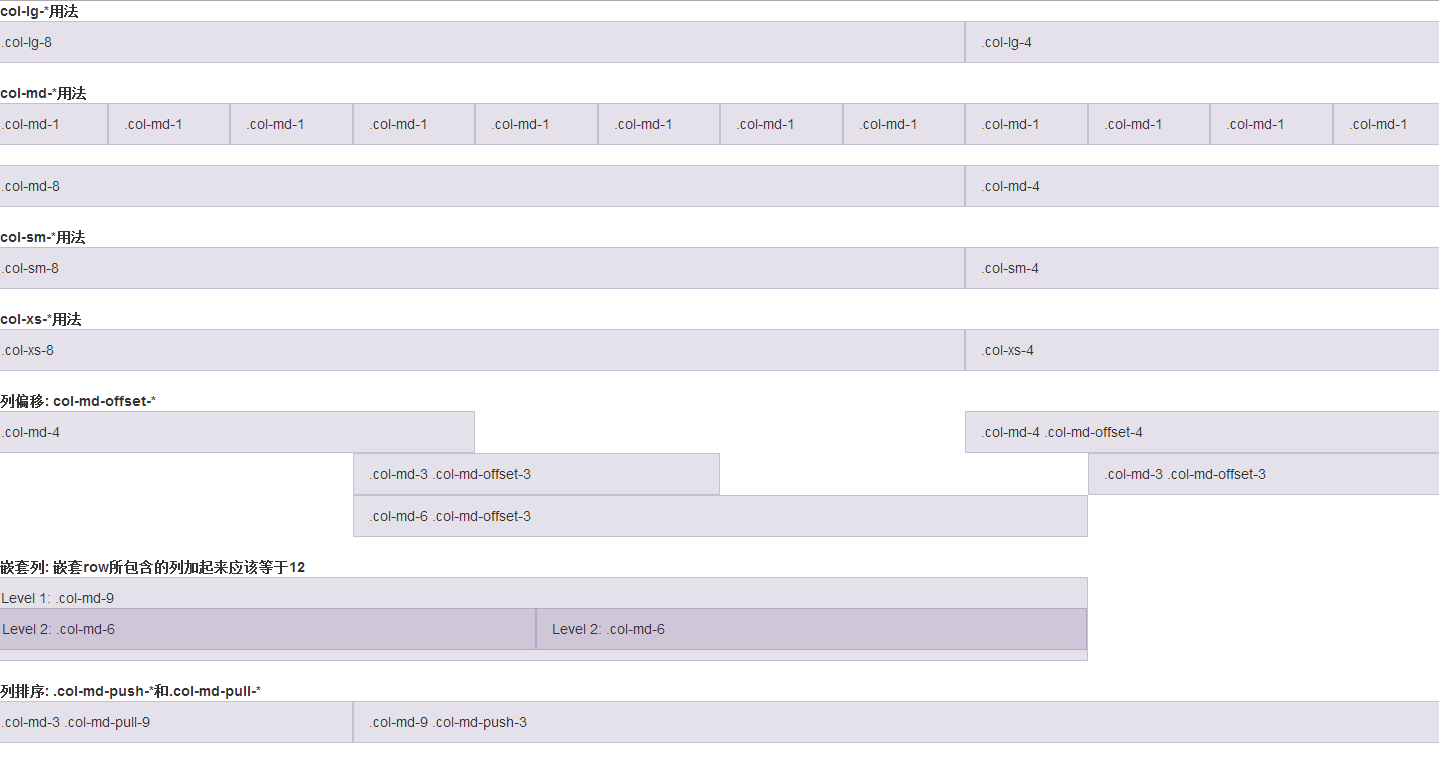Select the .col-lg-4 grid column
Screen dimensions: 1439x763
click(1202, 42)
